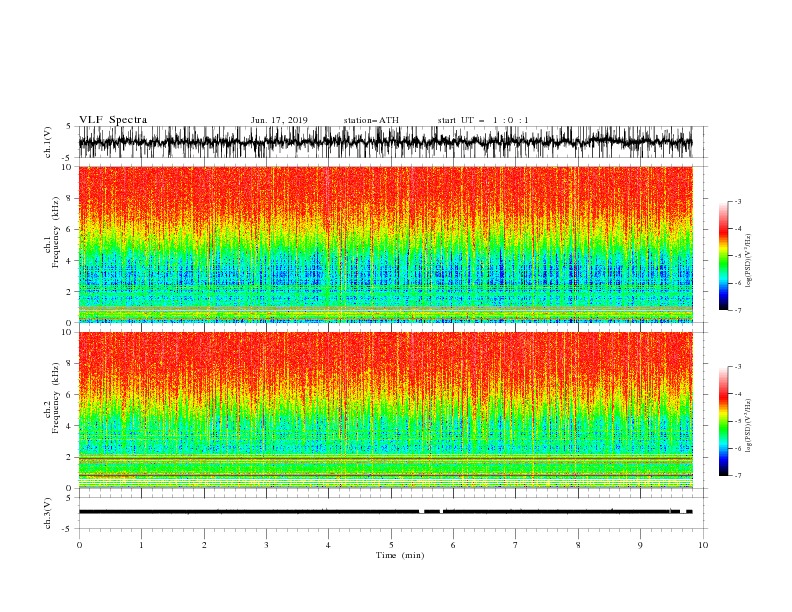
Task: Select the "start UT = 1 : 0 : 1" text
Action: (x=483, y=120)
